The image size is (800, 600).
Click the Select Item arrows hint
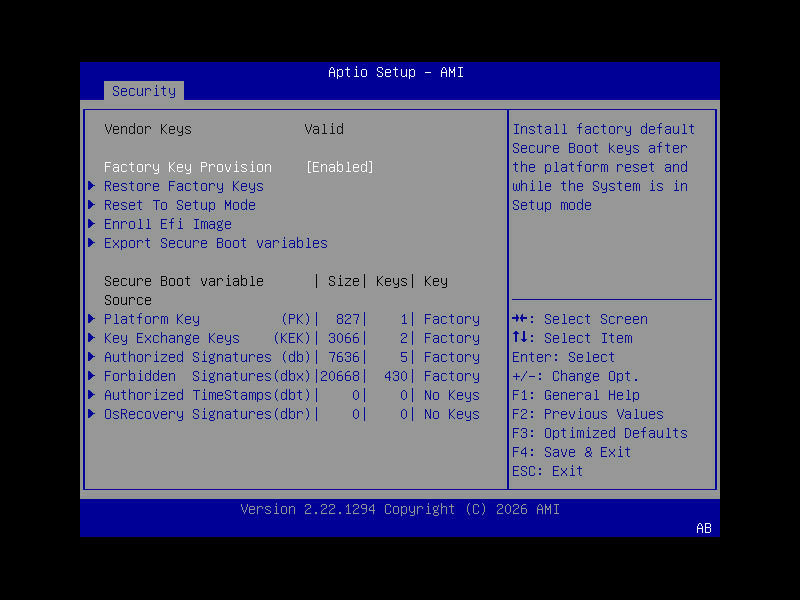tap(572, 338)
